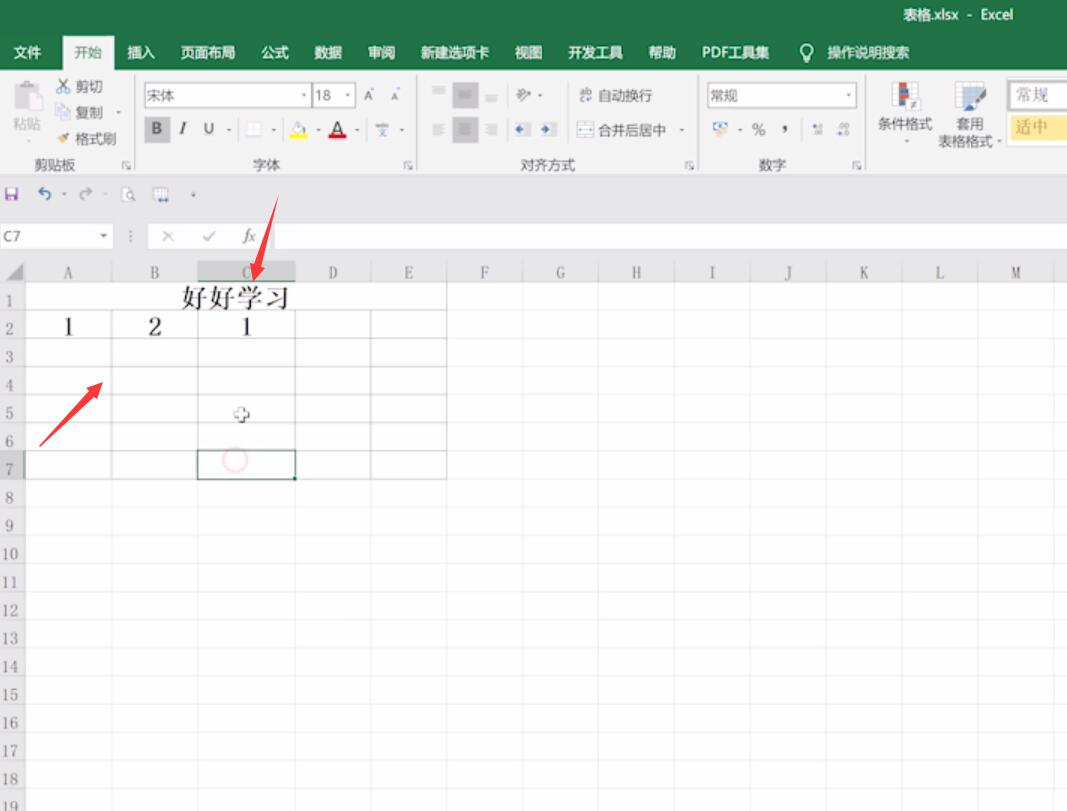
Task: Click the Name Box showing C7
Action: pos(49,236)
